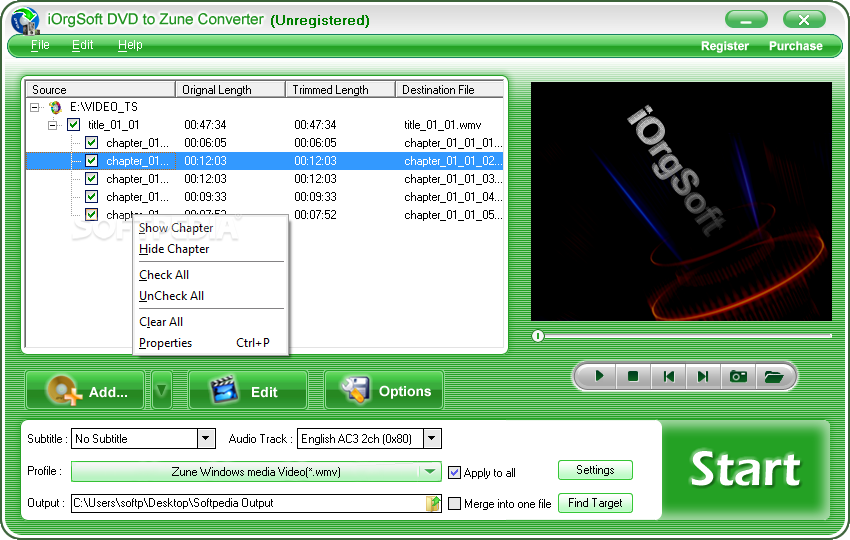Toggle the checkbox of the 00:07:52 chapter
This screenshot has width=850, height=540.
(92, 214)
